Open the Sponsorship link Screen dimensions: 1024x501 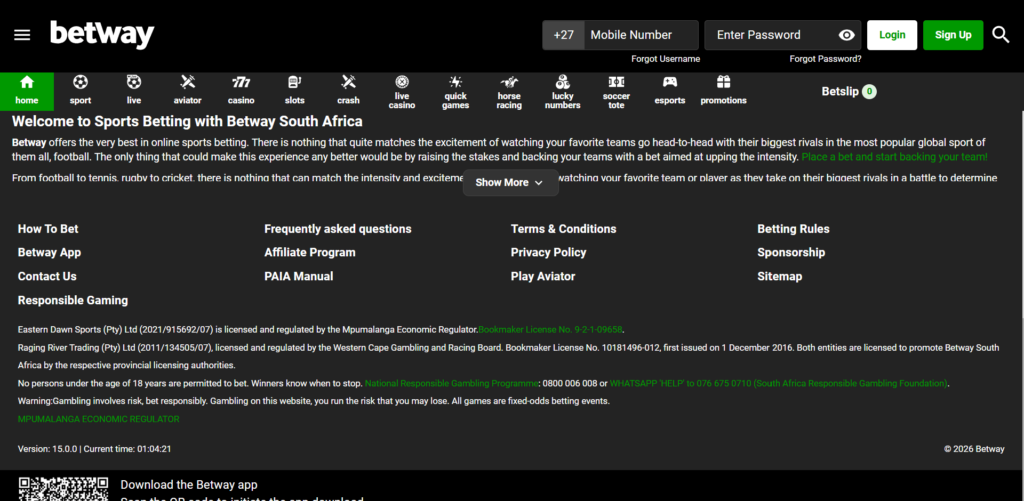coord(791,252)
